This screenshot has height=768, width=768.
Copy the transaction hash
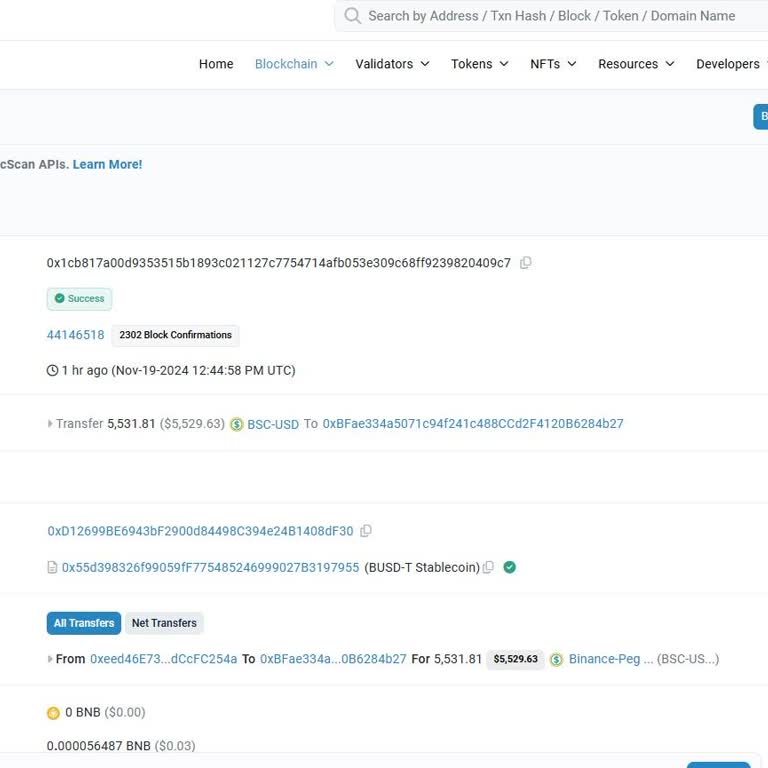[x=526, y=263]
